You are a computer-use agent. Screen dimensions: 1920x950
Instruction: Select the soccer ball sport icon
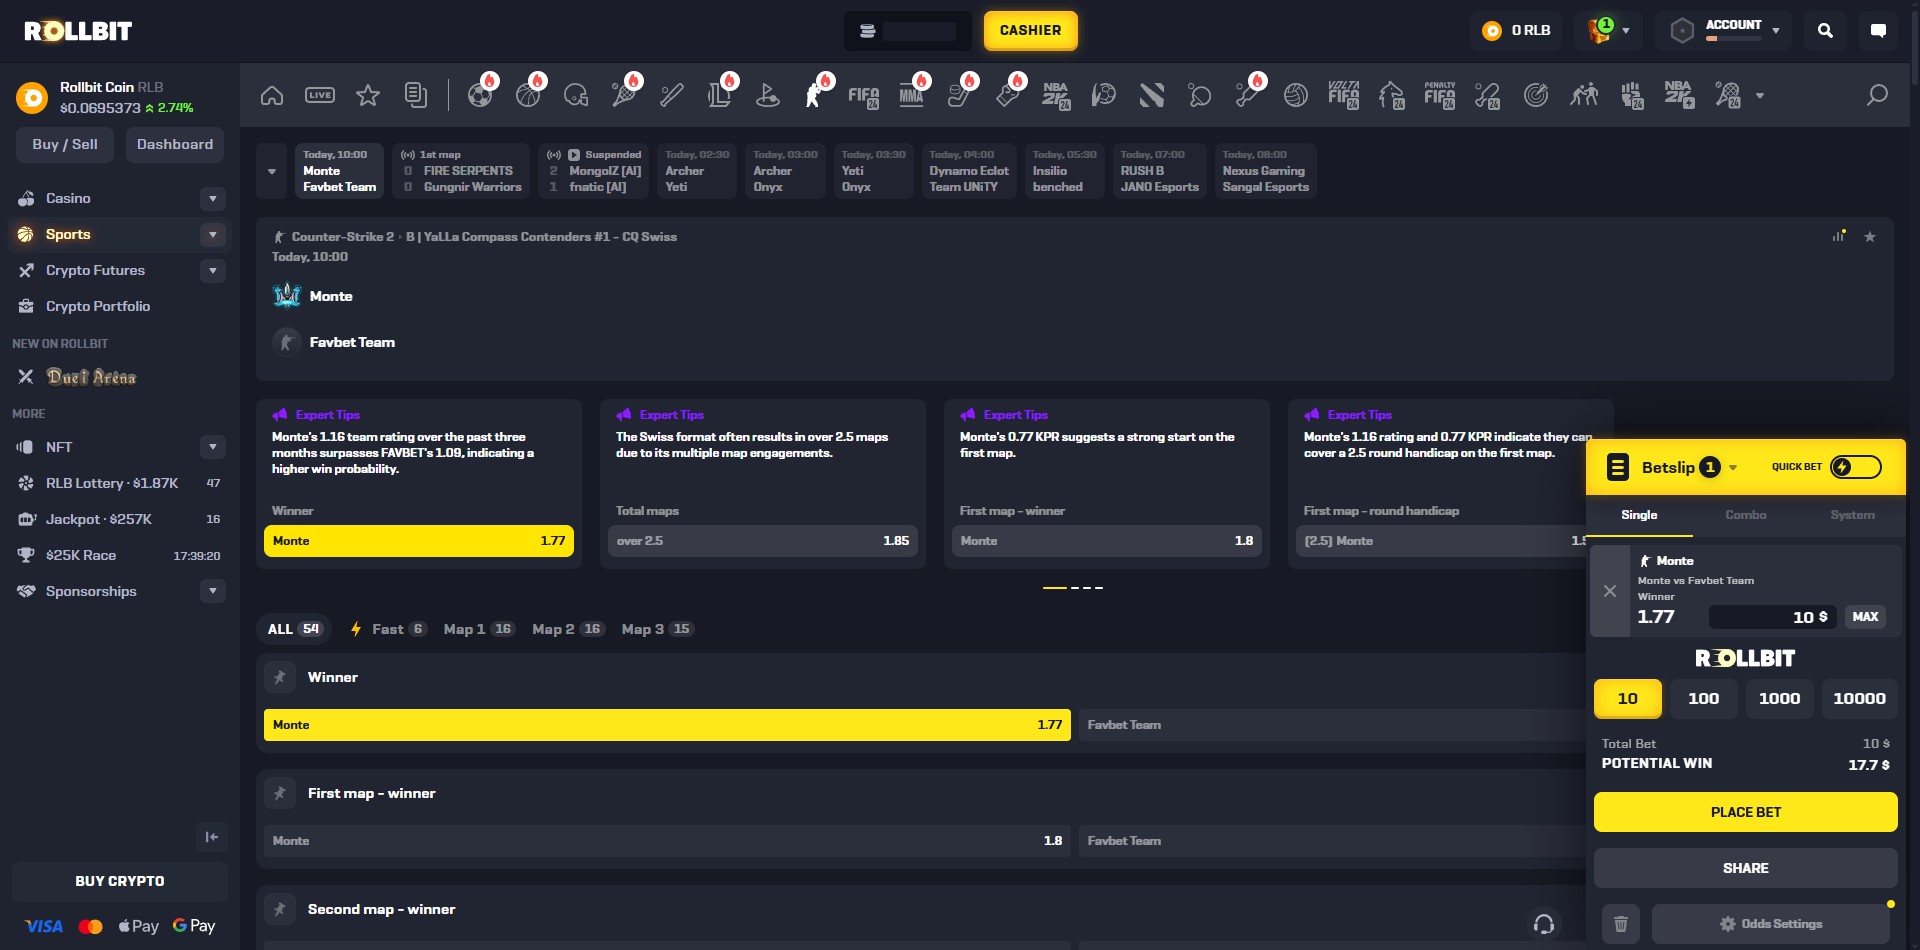click(x=480, y=95)
